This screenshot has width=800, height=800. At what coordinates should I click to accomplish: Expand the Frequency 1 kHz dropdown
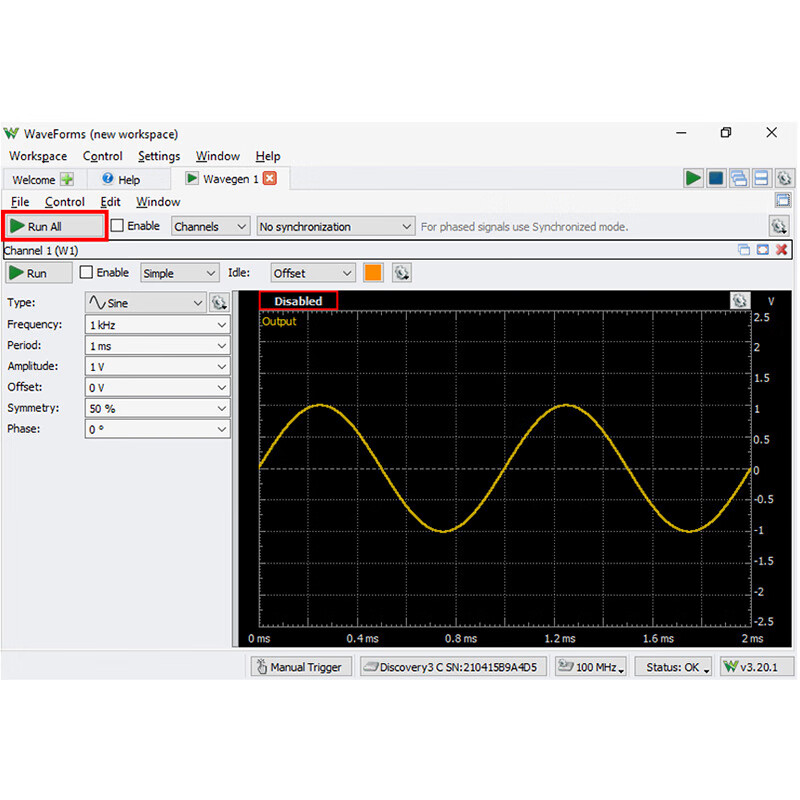(158, 324)
